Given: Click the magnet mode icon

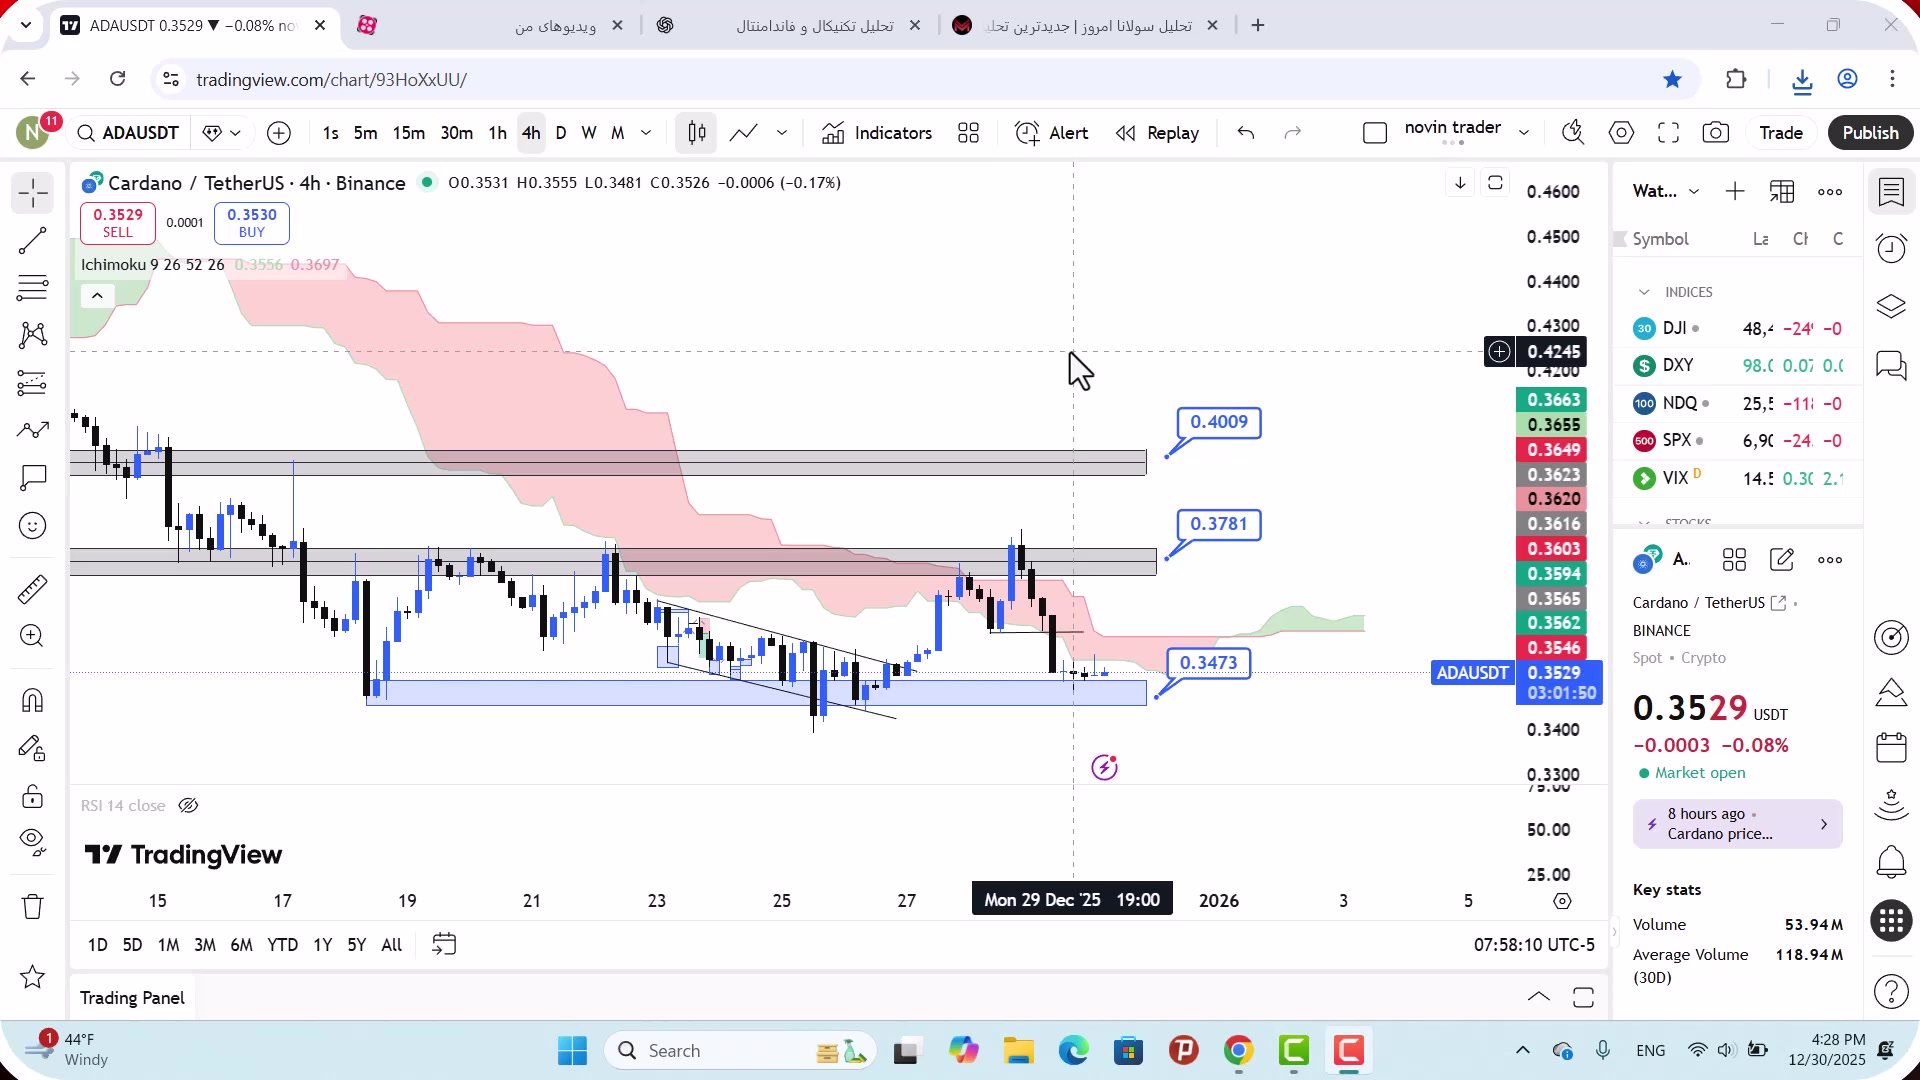Looking at the screenshot, I should [x=33, y=700].
